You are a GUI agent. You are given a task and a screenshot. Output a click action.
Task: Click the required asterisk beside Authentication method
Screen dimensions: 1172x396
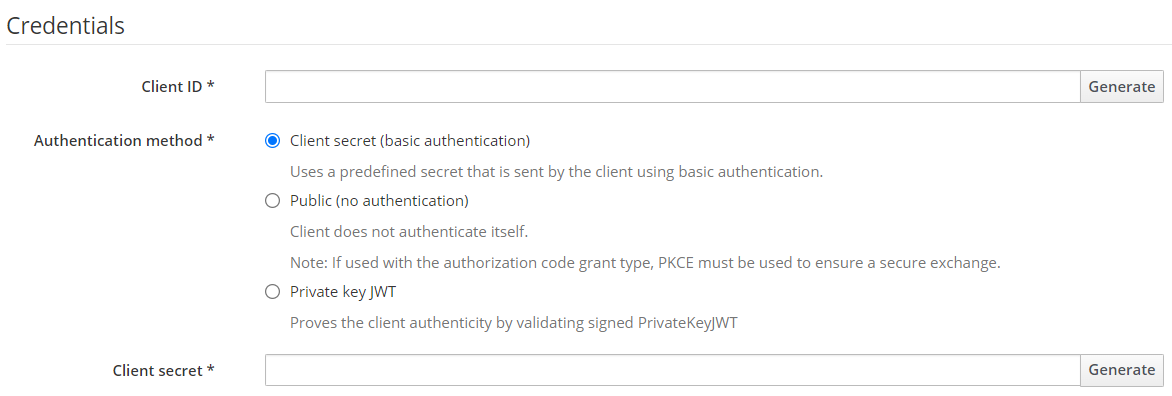click(211, 140)
